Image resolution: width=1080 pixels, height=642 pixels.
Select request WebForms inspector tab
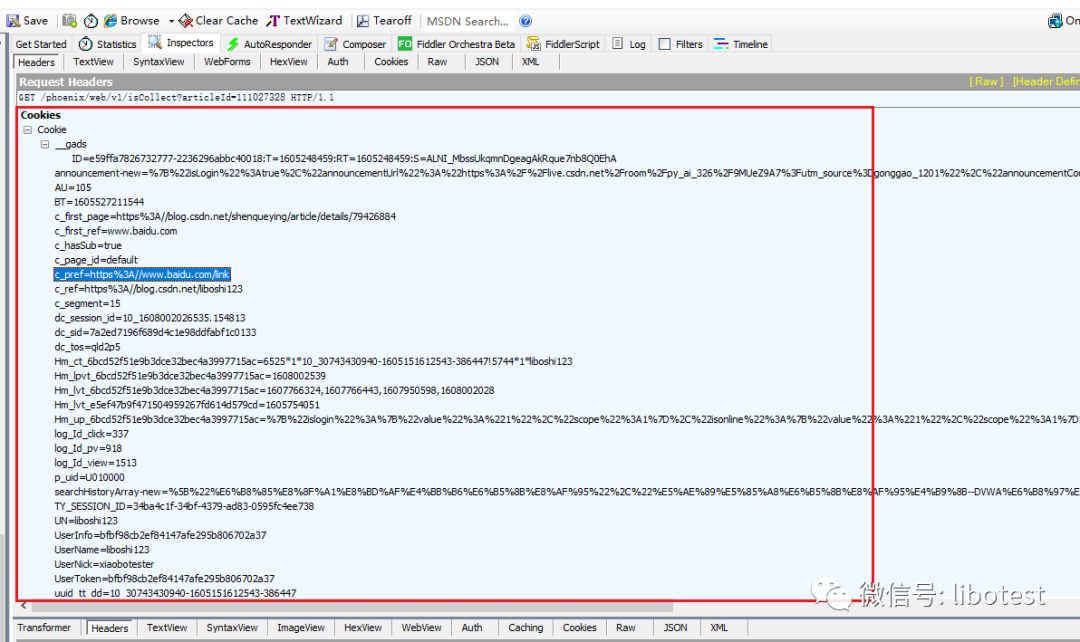tap(227, 62)
